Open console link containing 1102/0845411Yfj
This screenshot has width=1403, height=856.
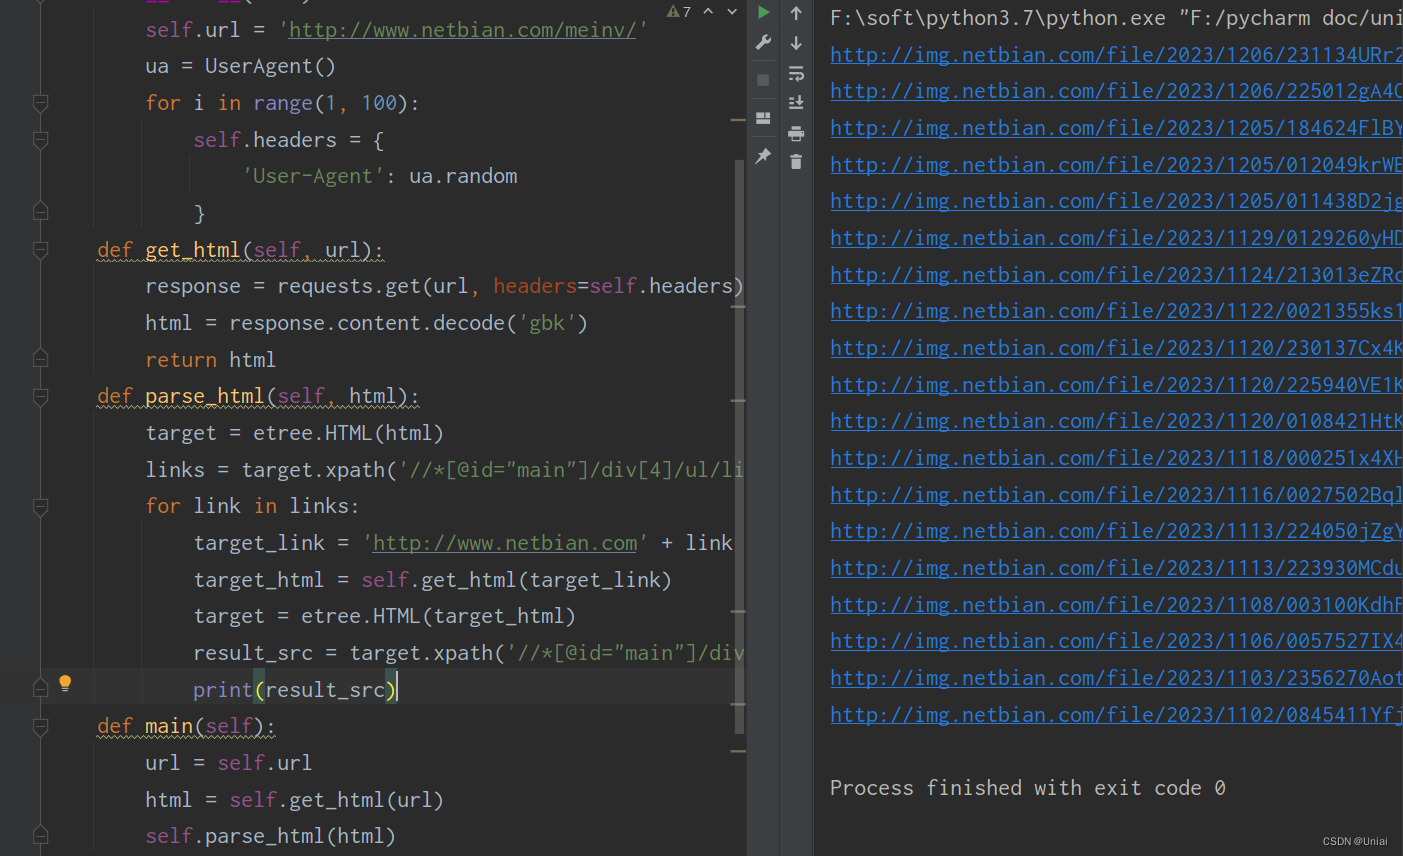pyautogui.click(x=1116, y=715)
